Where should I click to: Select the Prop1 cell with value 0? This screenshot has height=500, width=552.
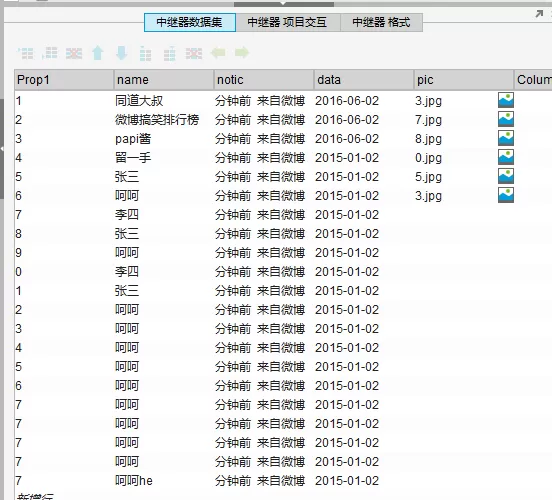click(64, 272)
